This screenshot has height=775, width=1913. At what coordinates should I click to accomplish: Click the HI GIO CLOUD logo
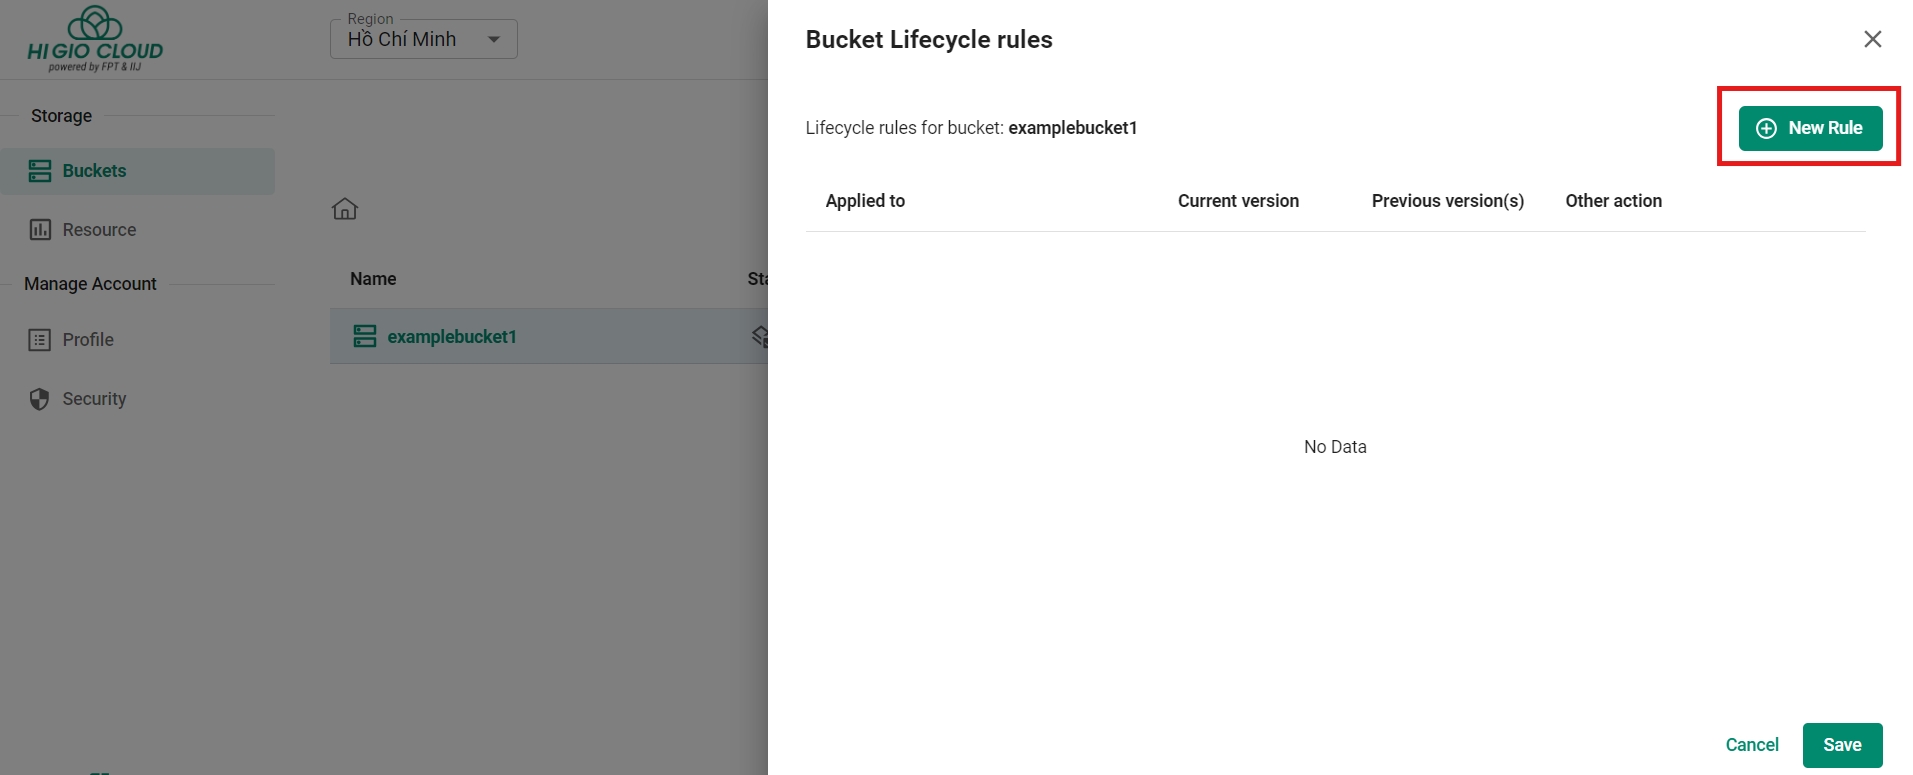tap(95, 40)
